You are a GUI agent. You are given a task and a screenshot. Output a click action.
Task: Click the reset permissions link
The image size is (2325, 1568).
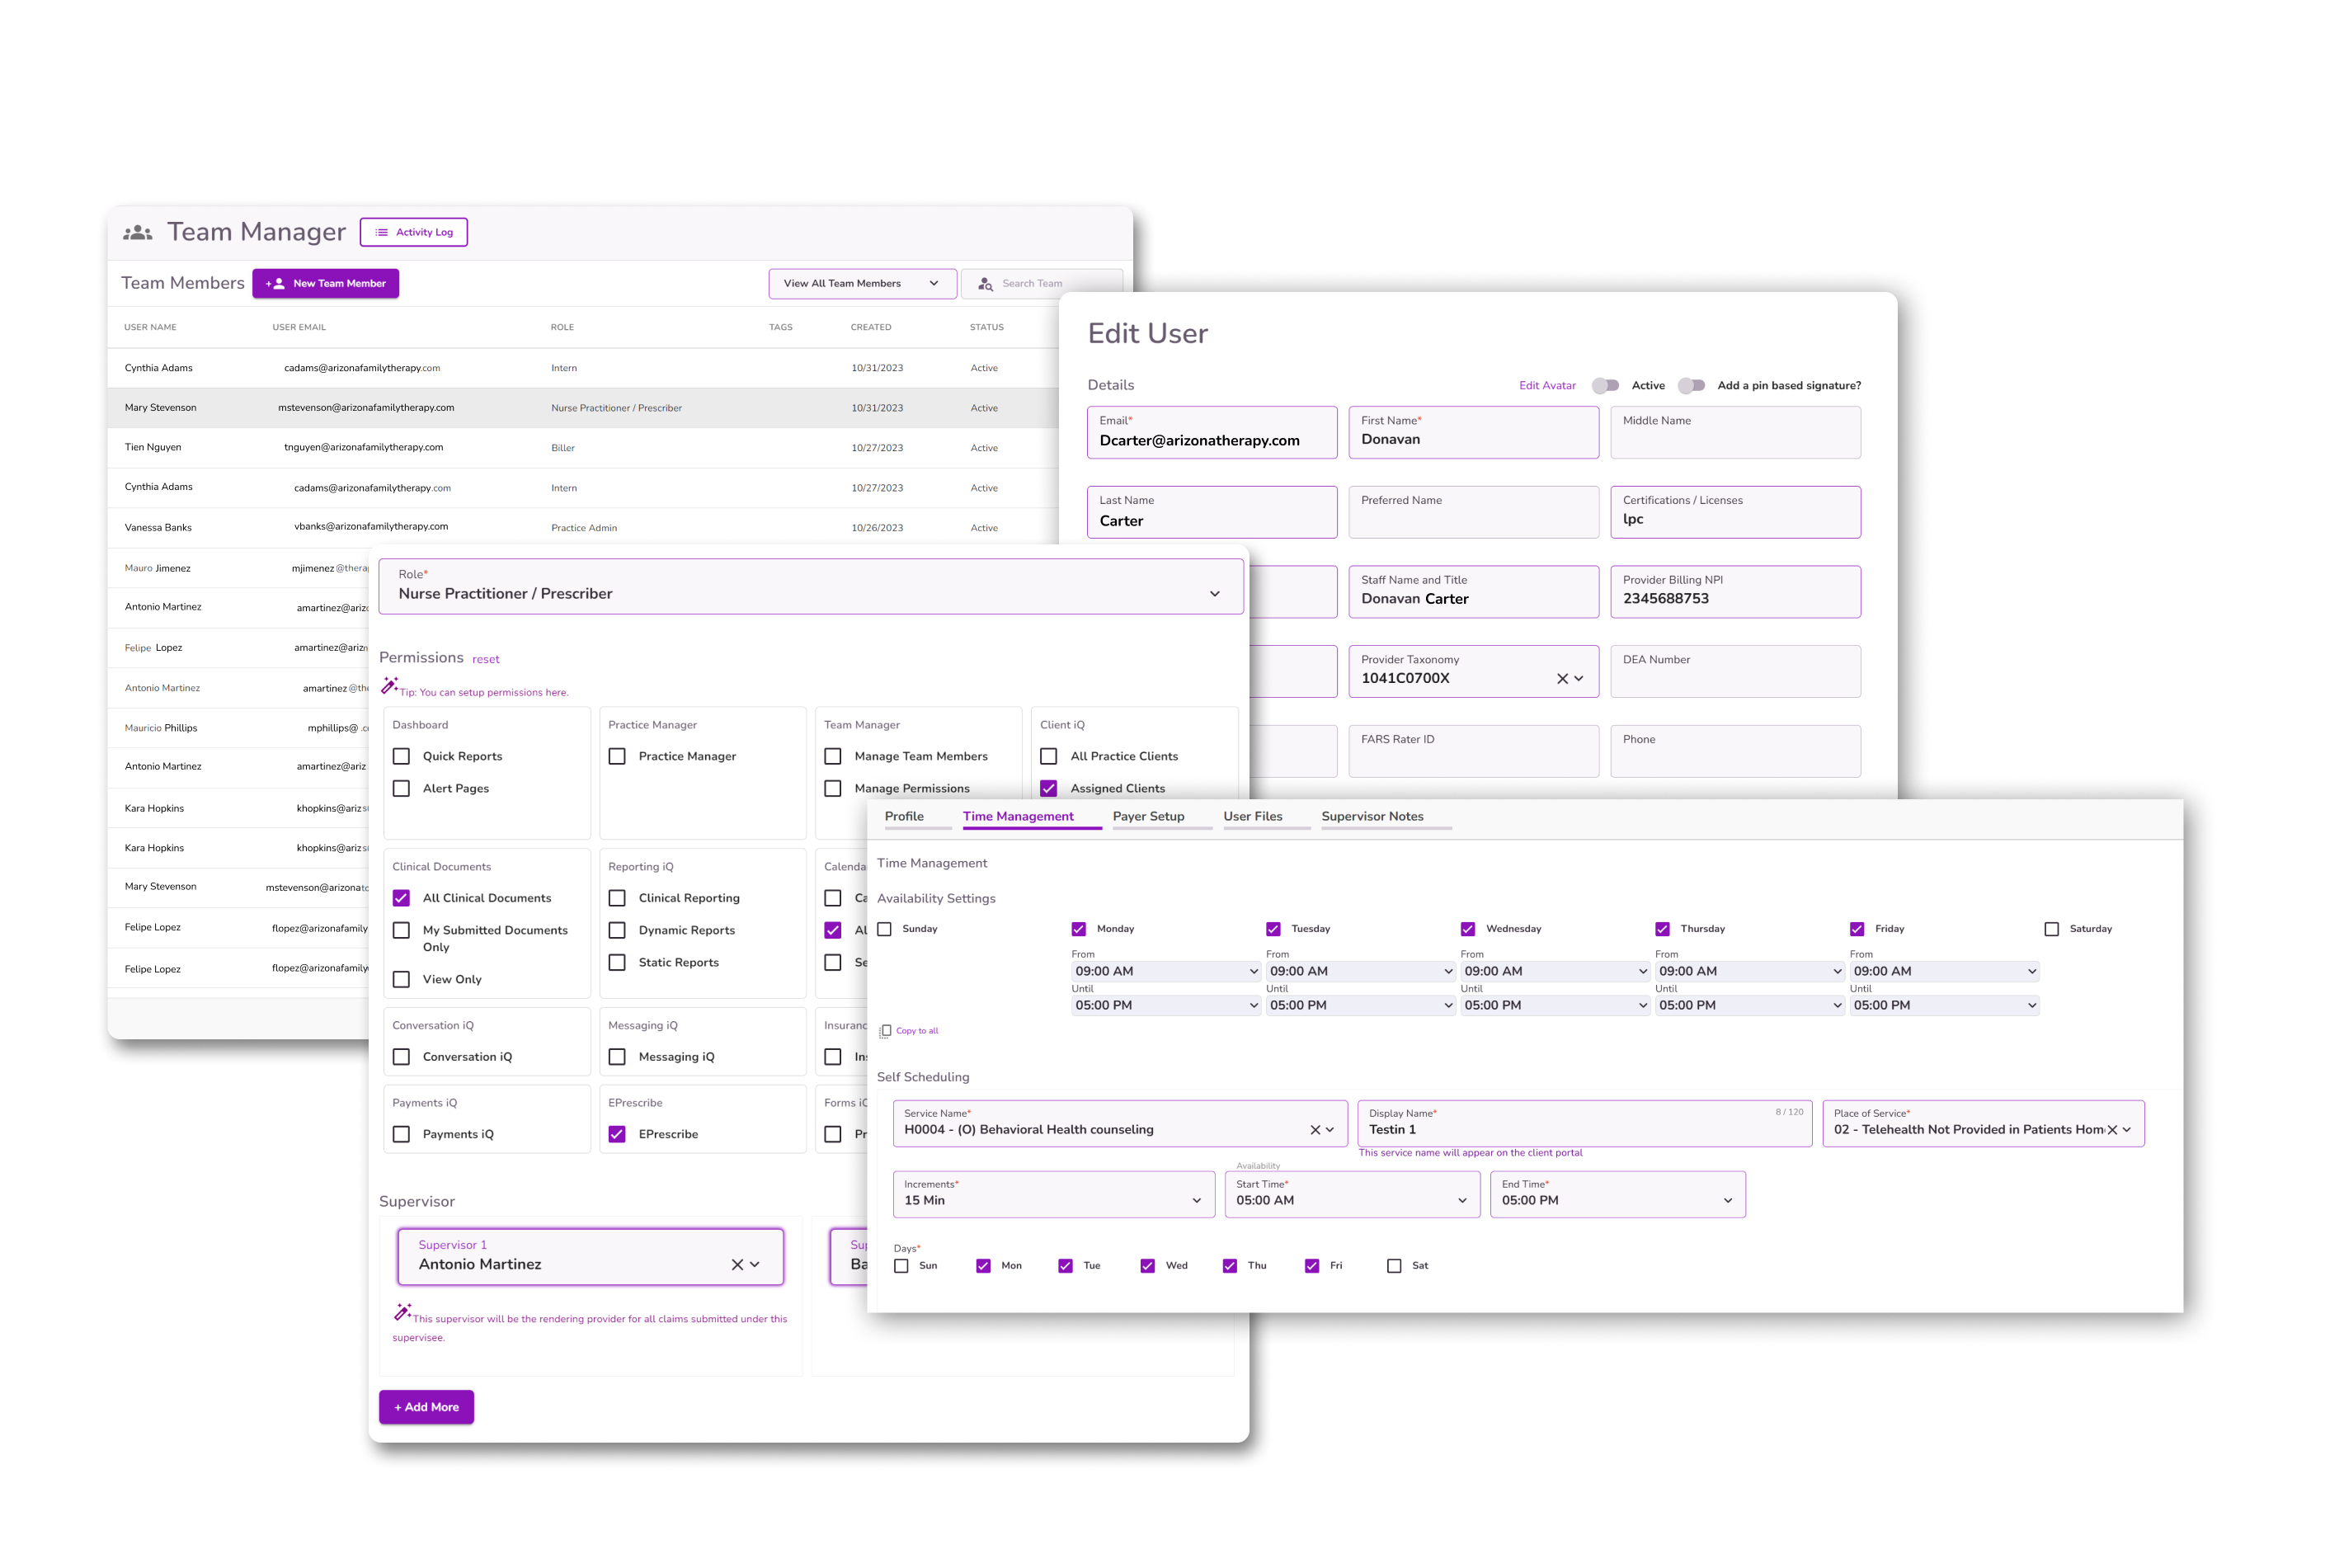(x=486, y=660)
